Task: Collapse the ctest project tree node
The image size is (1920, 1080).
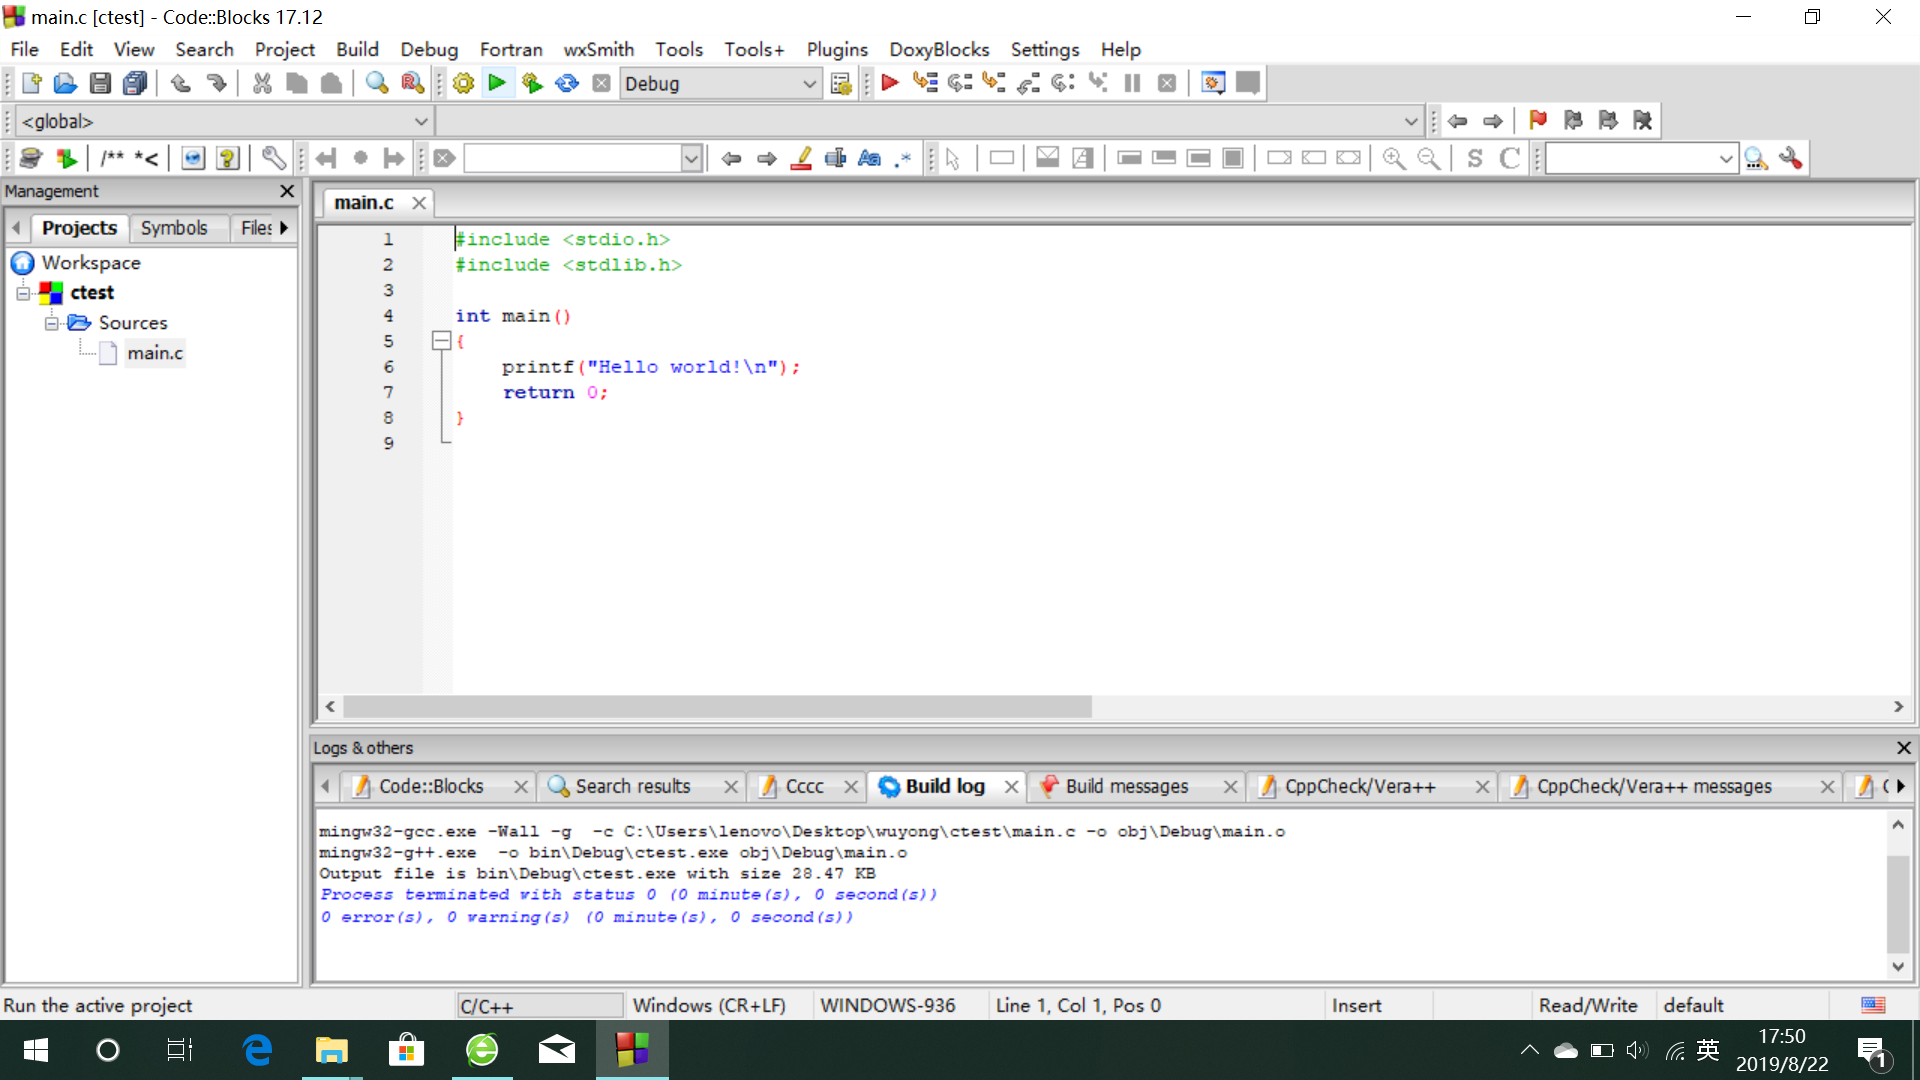Action: tap(23, 293)
